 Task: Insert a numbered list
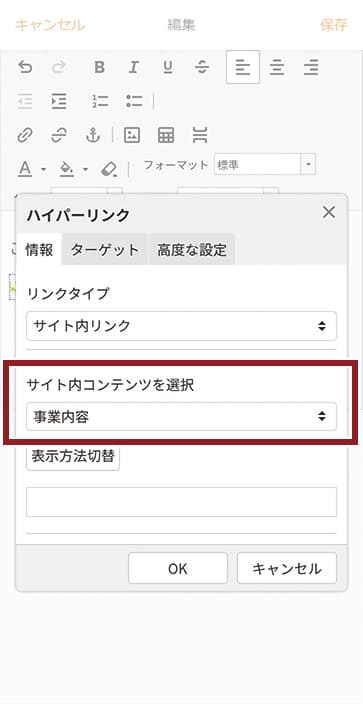pos(100,101)
